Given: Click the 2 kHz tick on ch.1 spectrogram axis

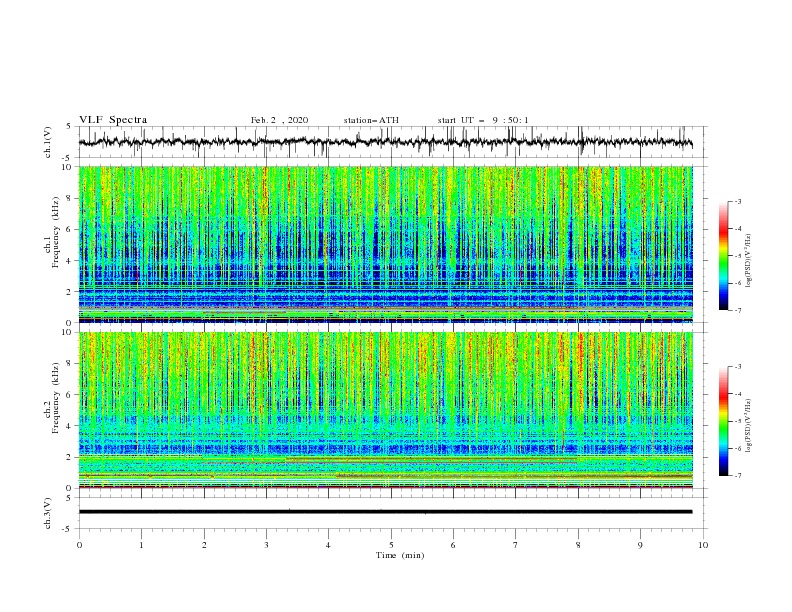Looking at the screenshot, I should click(69, 292).
